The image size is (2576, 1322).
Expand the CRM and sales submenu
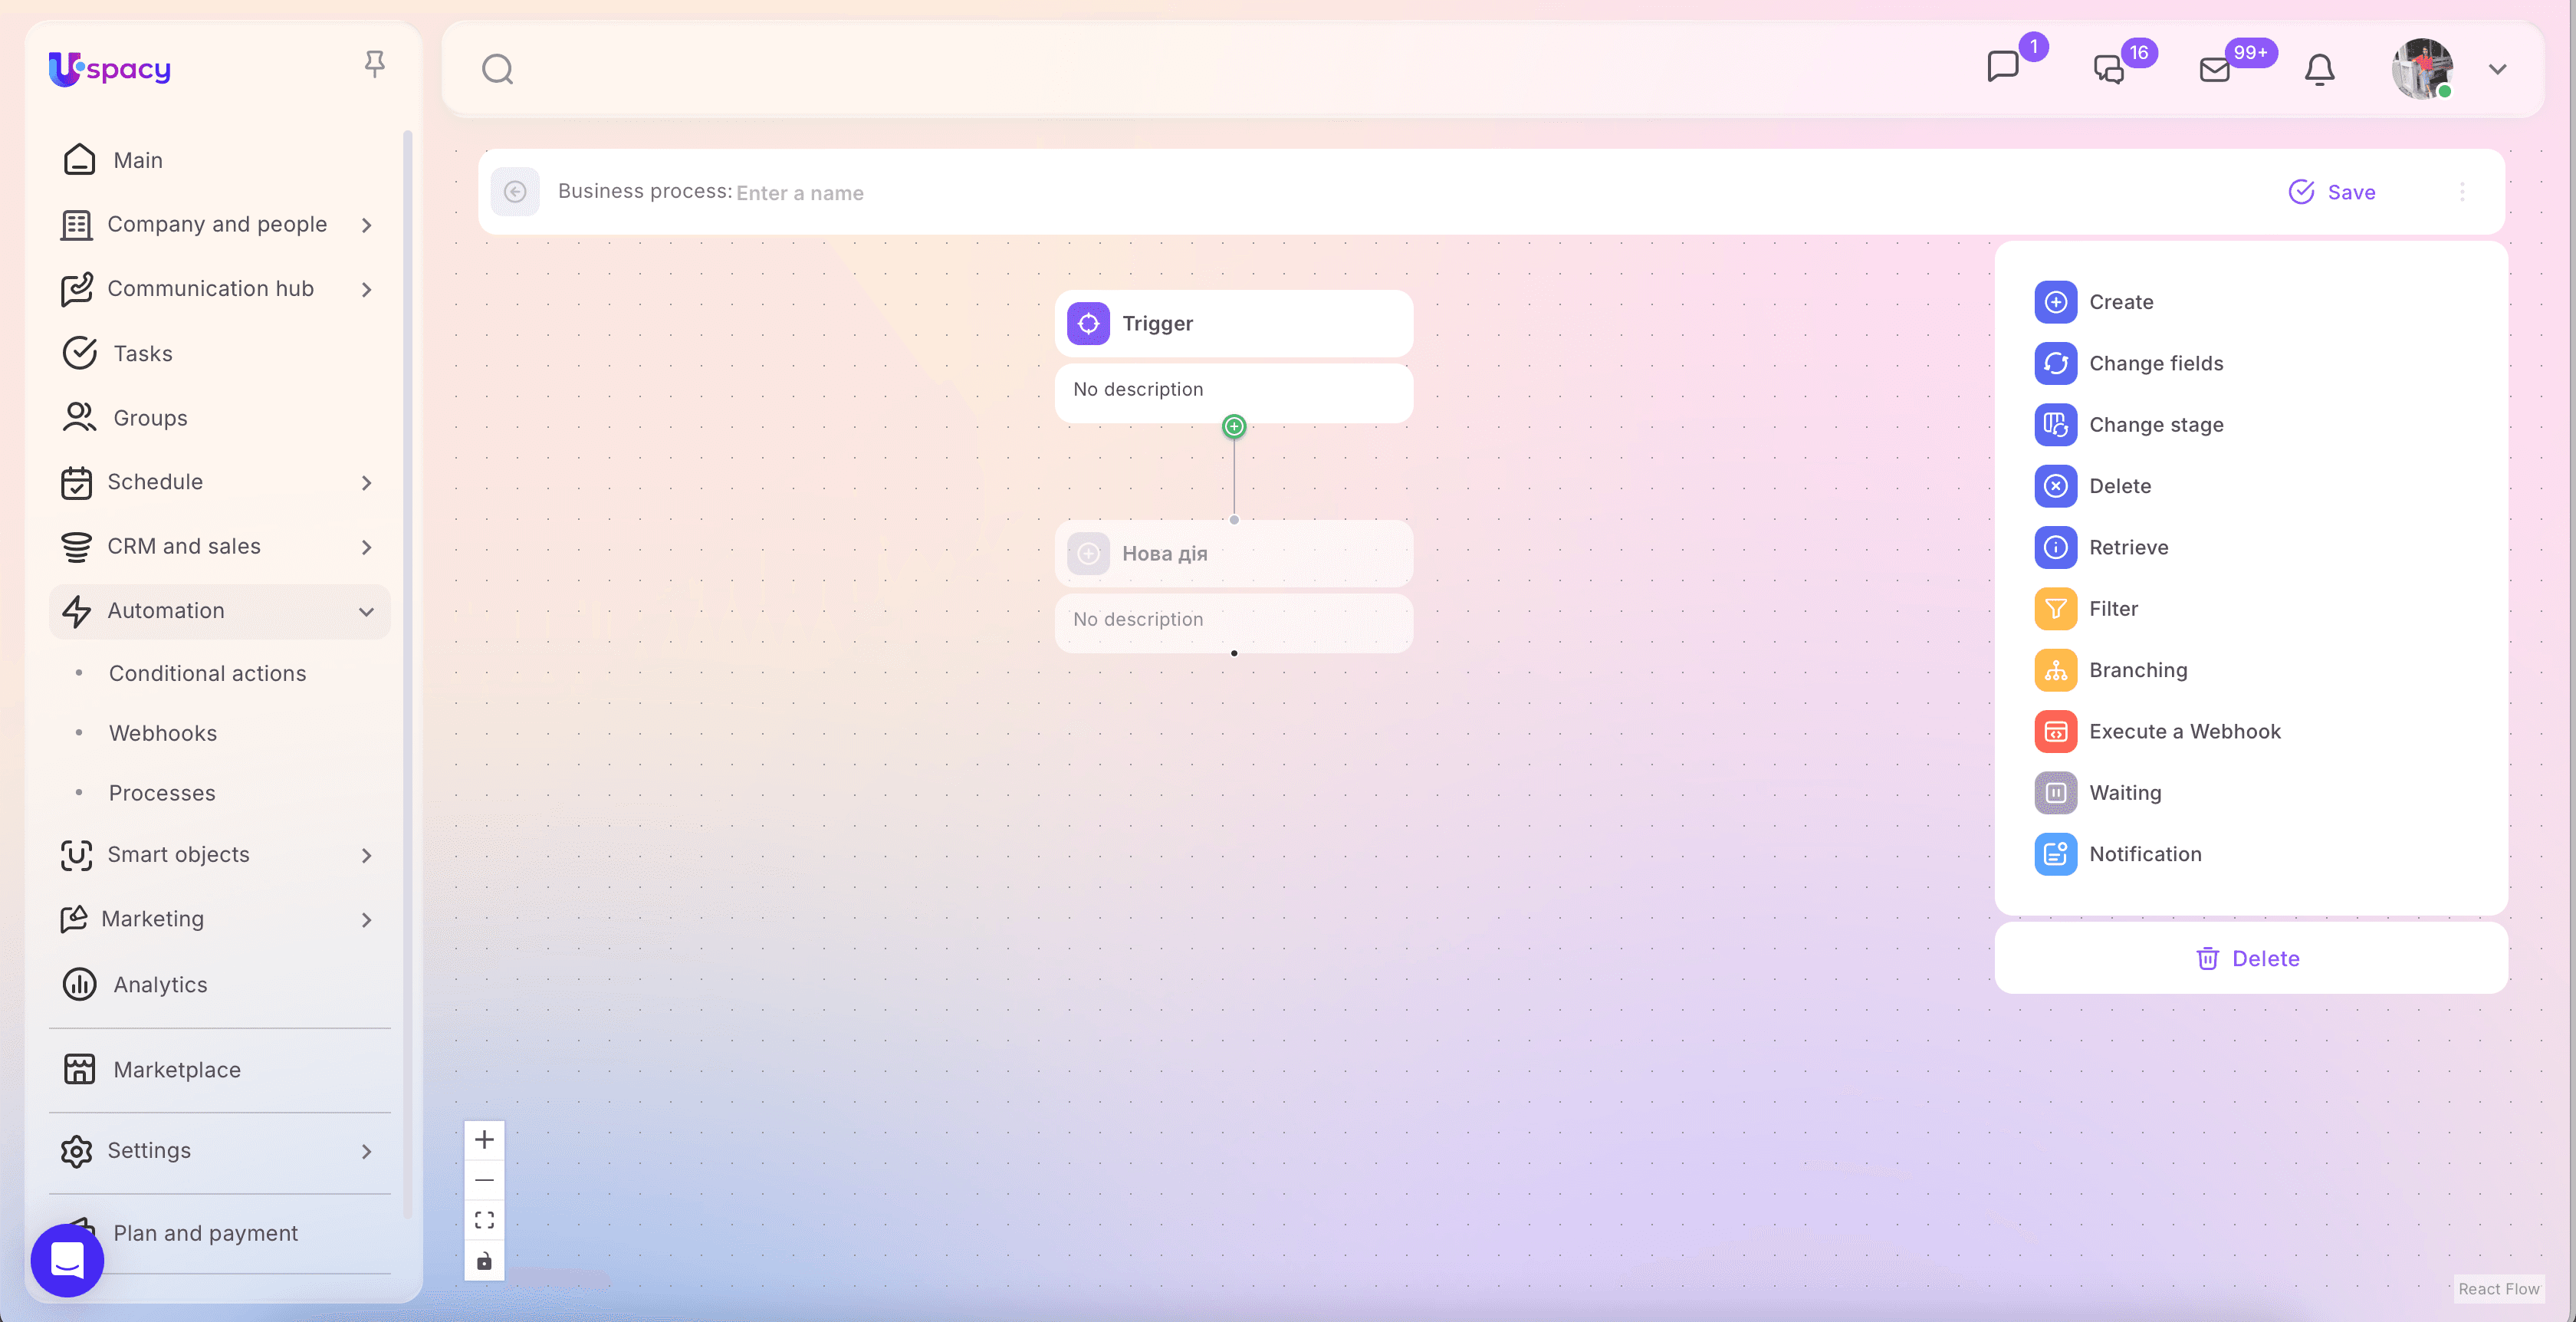(x=366, y=547)
